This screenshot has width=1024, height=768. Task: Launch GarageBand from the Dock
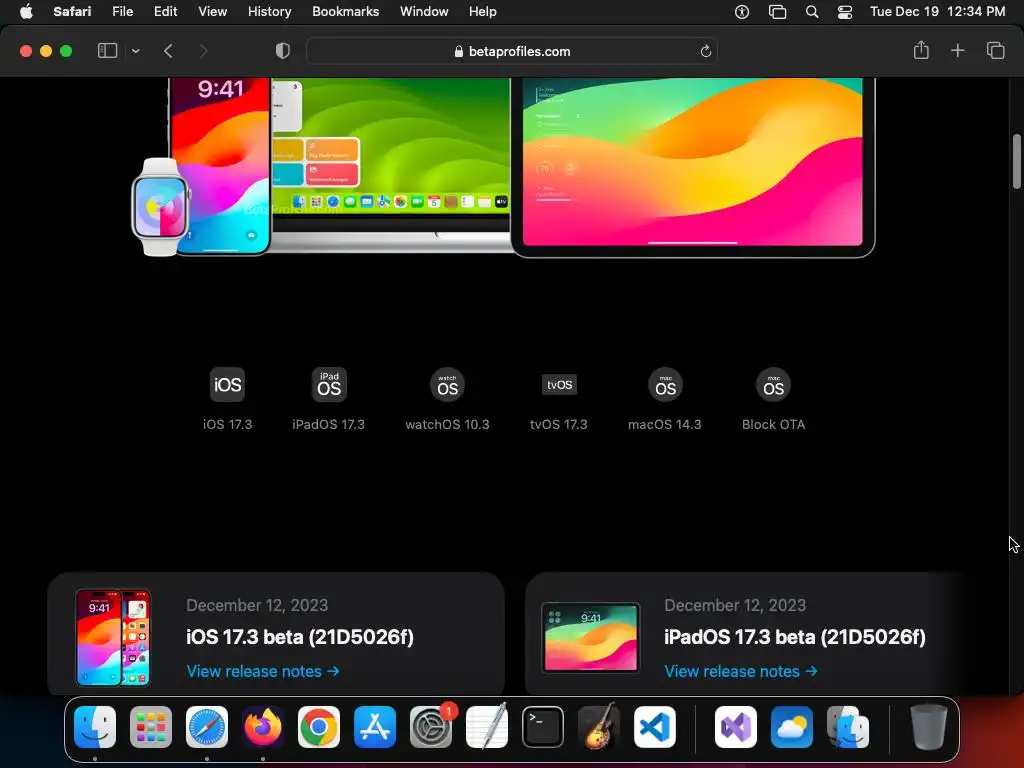(599, 726)
